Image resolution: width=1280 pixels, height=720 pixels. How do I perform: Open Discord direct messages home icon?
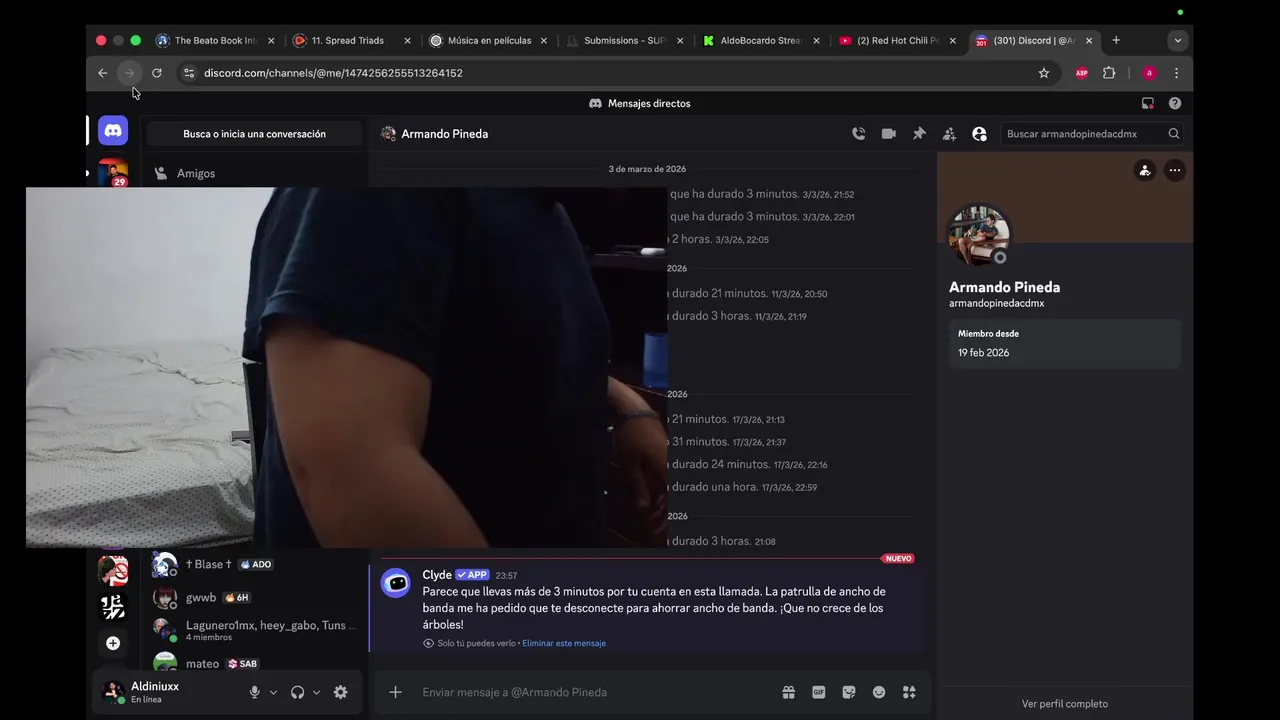point(113,130)
